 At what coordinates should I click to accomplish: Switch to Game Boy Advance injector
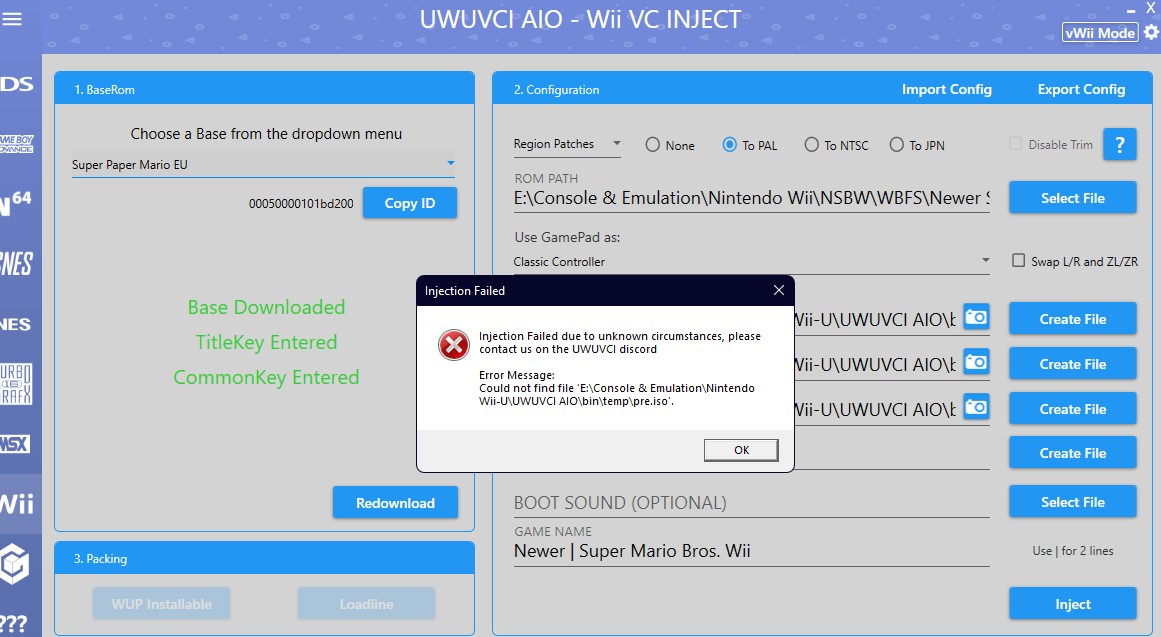[x=17, y=144]
